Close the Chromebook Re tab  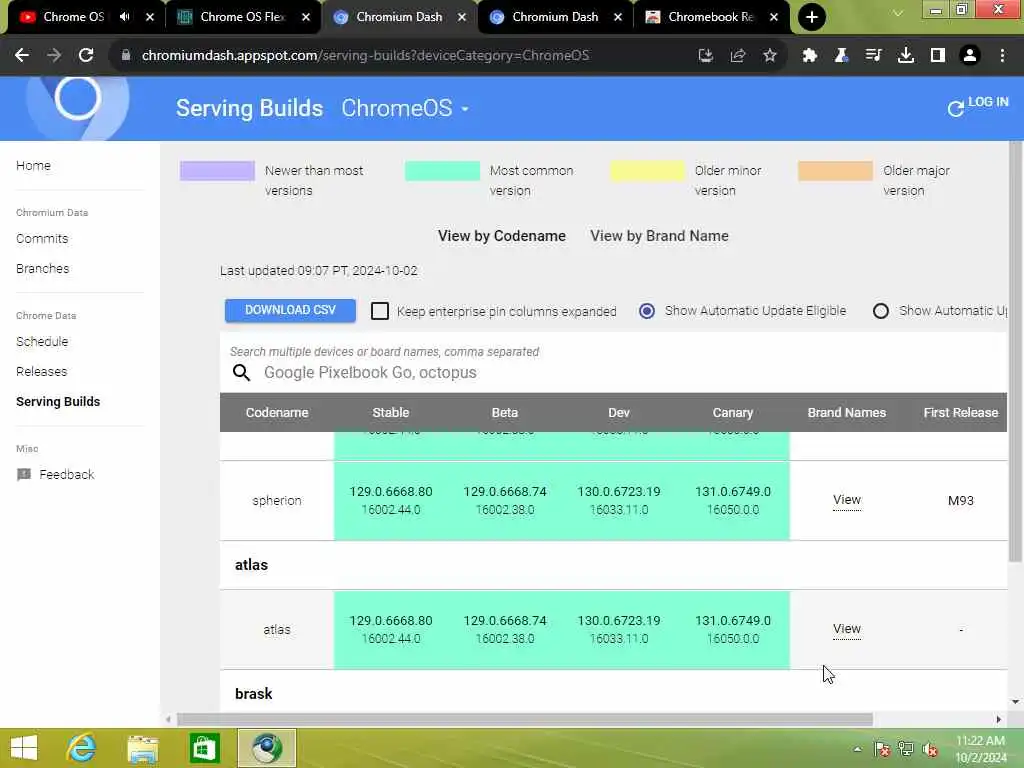[774, 17]
